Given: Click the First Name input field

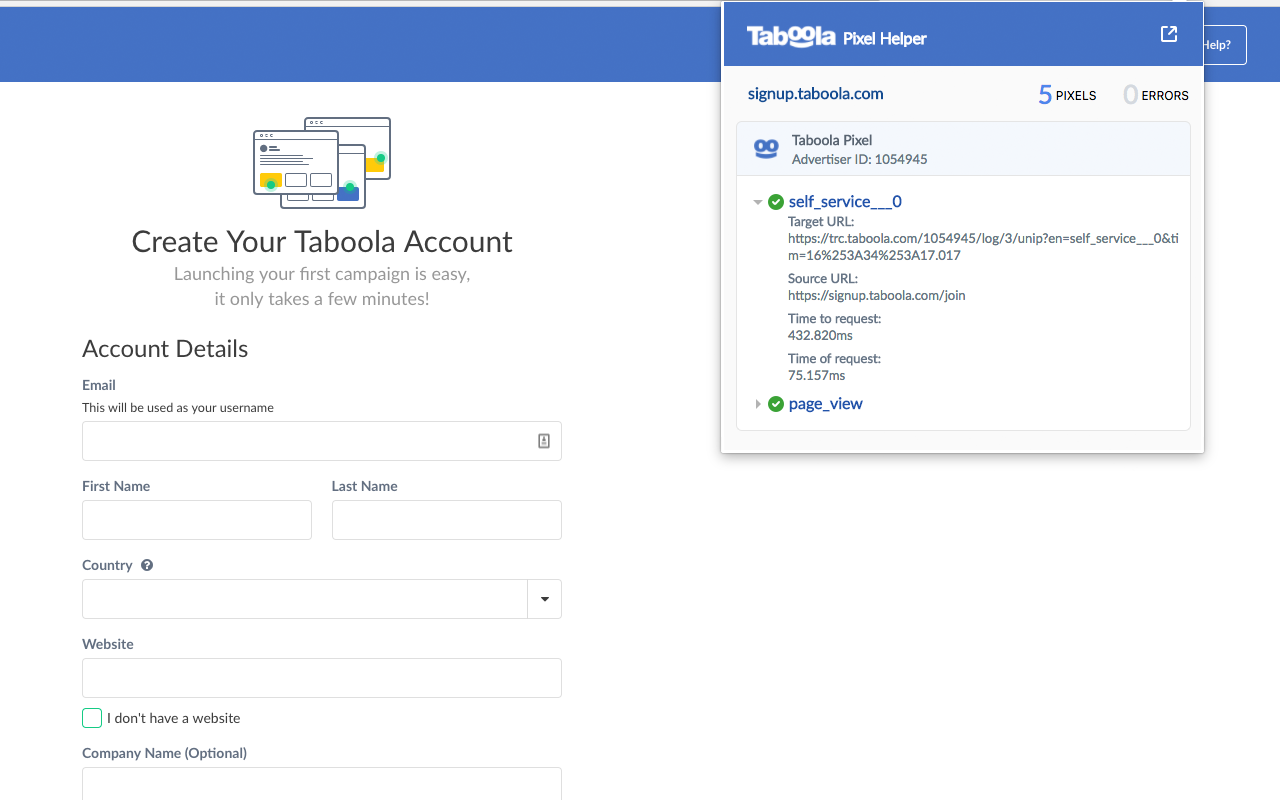Looking at the screenshot, I should pos(196,519).
